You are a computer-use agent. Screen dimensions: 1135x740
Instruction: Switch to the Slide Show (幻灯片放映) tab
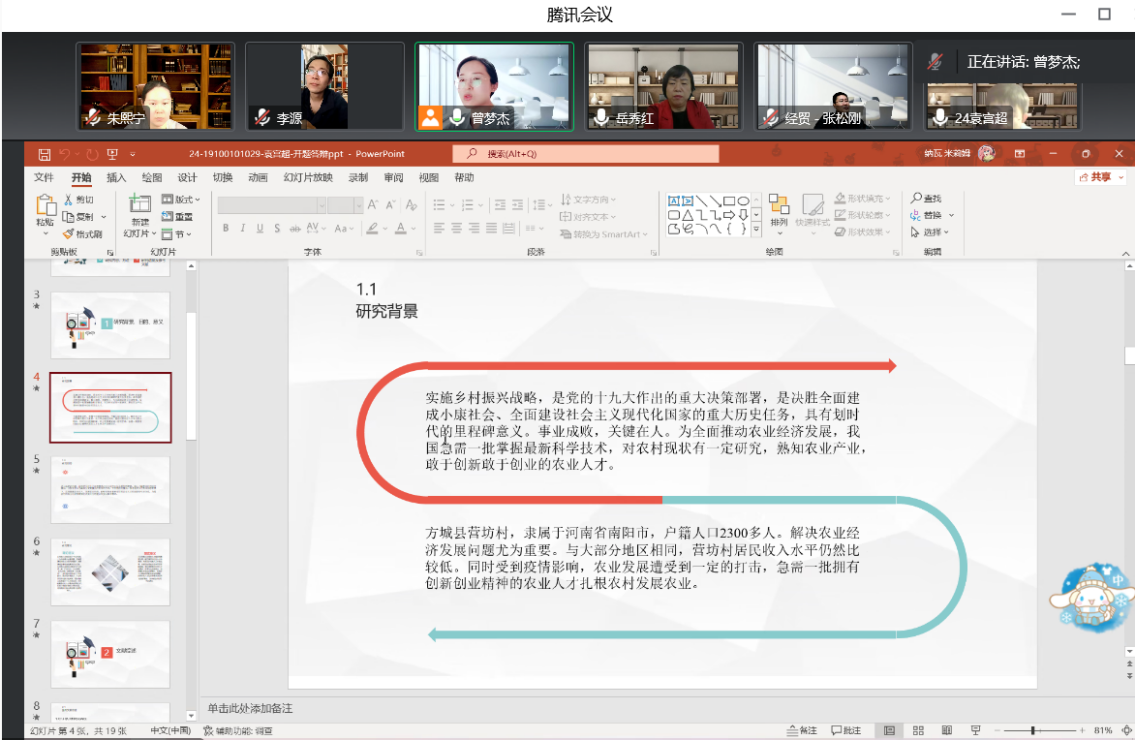[x=307, y=178]
